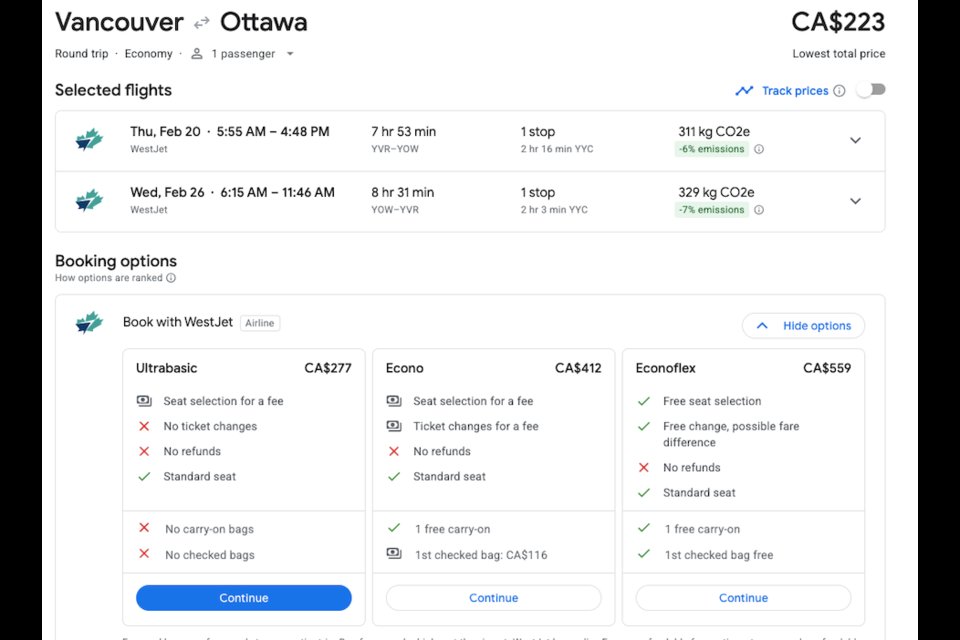Click the 'Airline' tag next to WestJet
The image size is (960, 640).
[x=260, y=323]
